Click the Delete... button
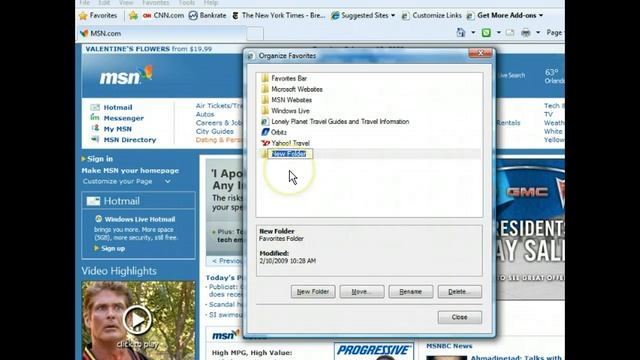Screen dimensions: 640x360 pyautogui.click(x=460, y=292)
